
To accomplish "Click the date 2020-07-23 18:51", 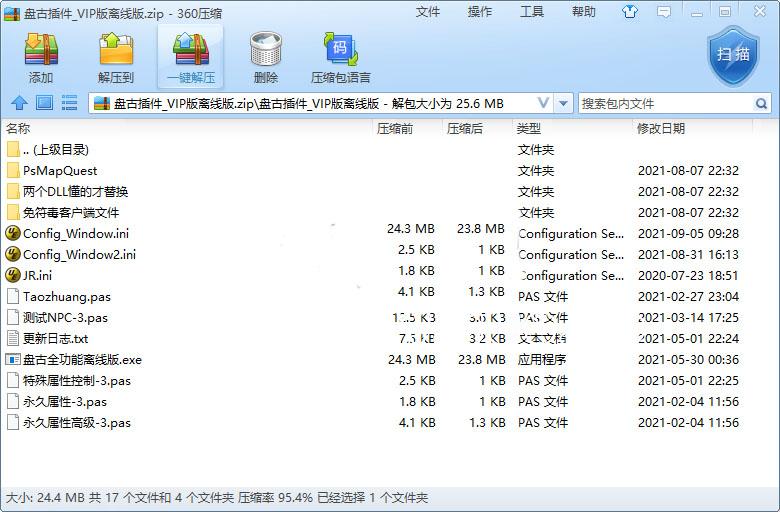I will [x=688, y=276].
